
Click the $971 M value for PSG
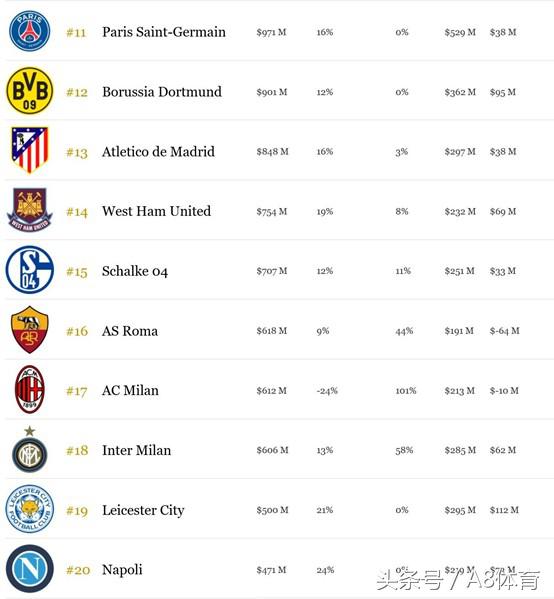[x=271, y=32]
